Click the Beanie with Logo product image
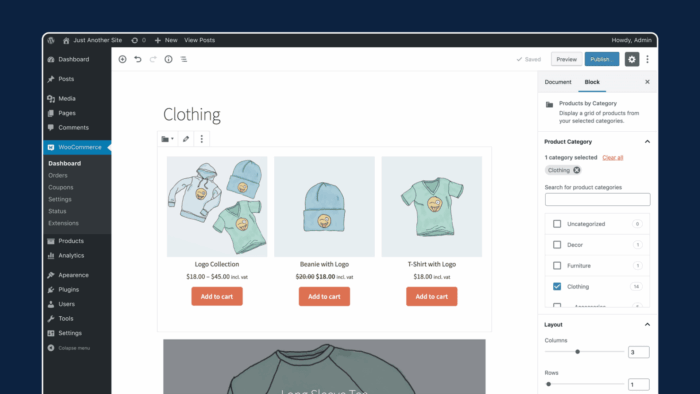700x394 pixels. pyautogui.click(x=325, y=207)
